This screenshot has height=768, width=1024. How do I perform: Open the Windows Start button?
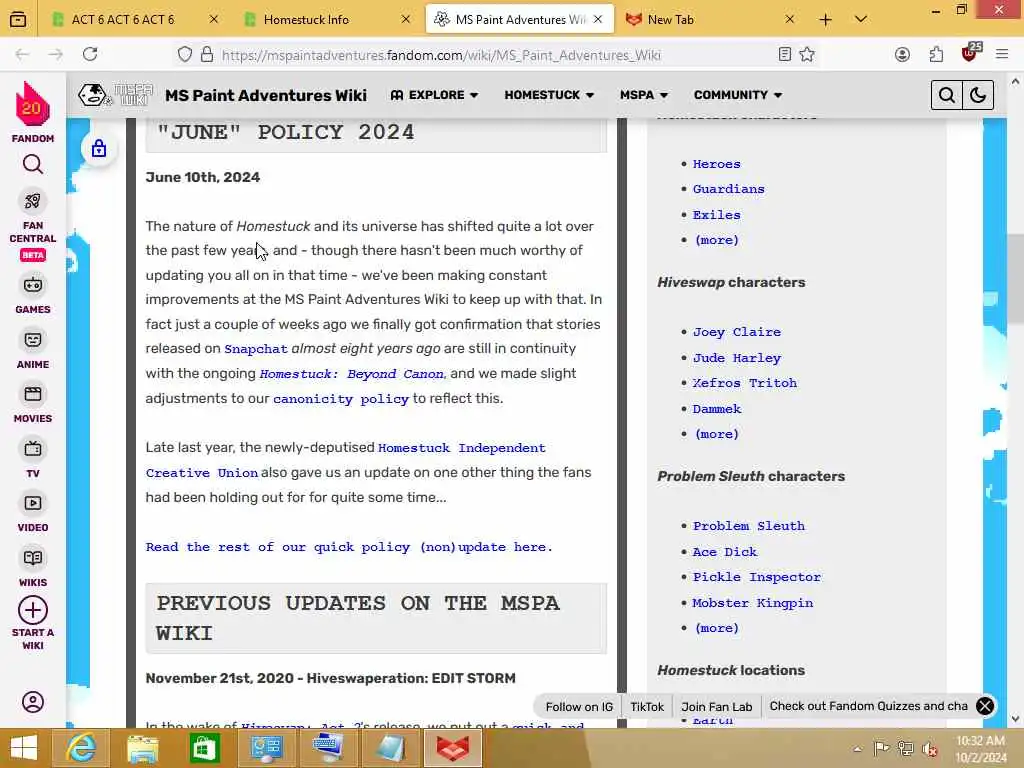pos(24,748)
